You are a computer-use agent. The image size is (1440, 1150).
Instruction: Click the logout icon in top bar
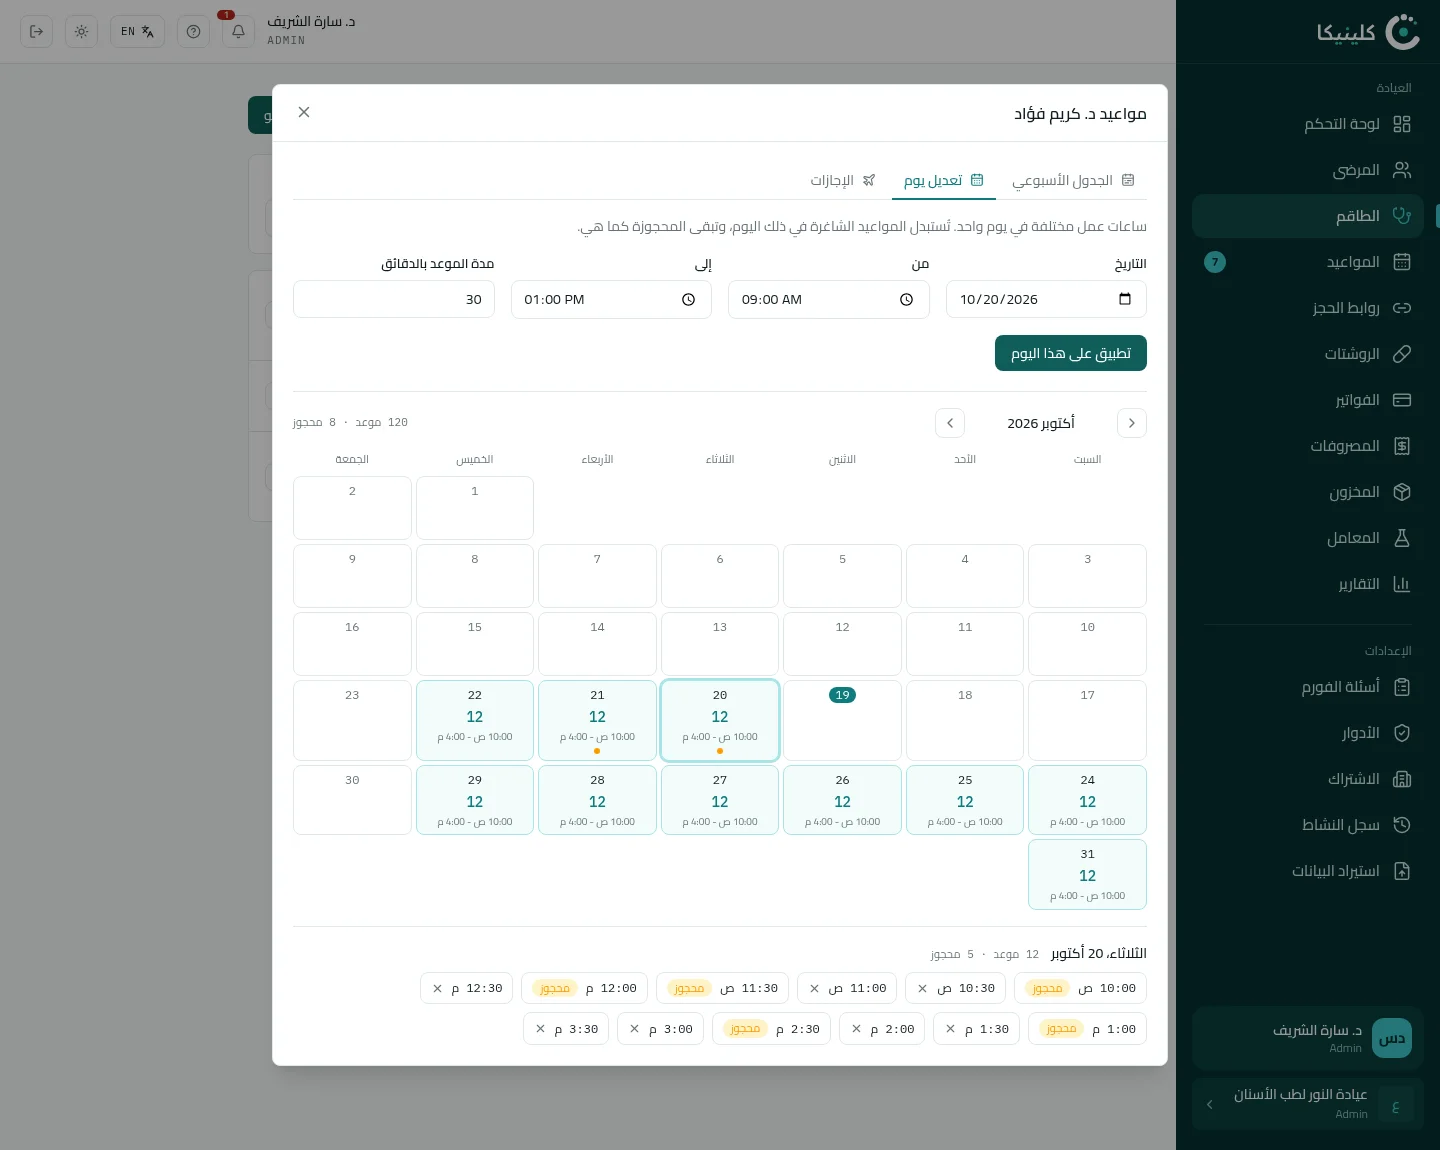(x=37, y=31)
